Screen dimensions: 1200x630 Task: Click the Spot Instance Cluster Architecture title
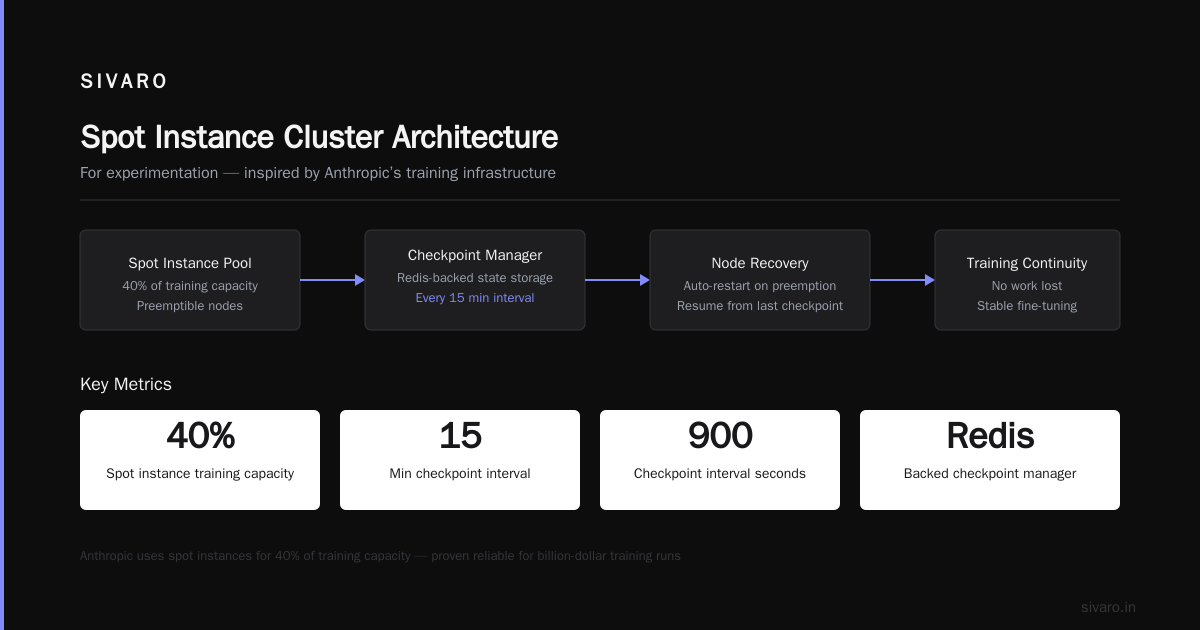(319, 137)
